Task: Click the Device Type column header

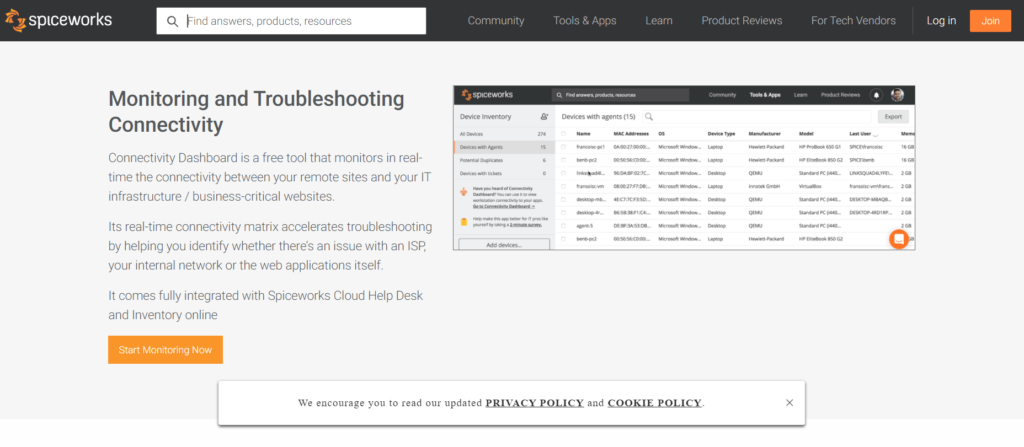Action: (722, 134)
